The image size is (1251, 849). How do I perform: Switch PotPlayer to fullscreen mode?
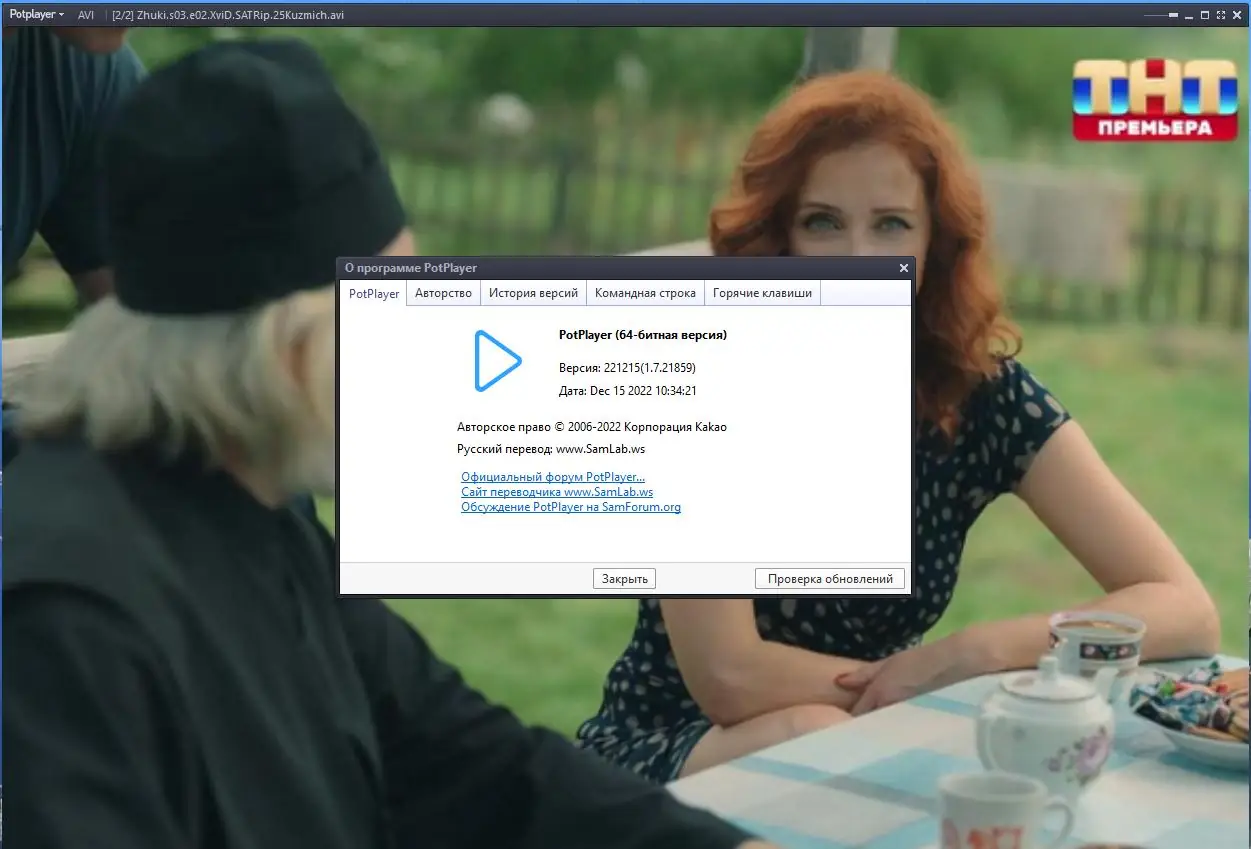click(1221, 15)
